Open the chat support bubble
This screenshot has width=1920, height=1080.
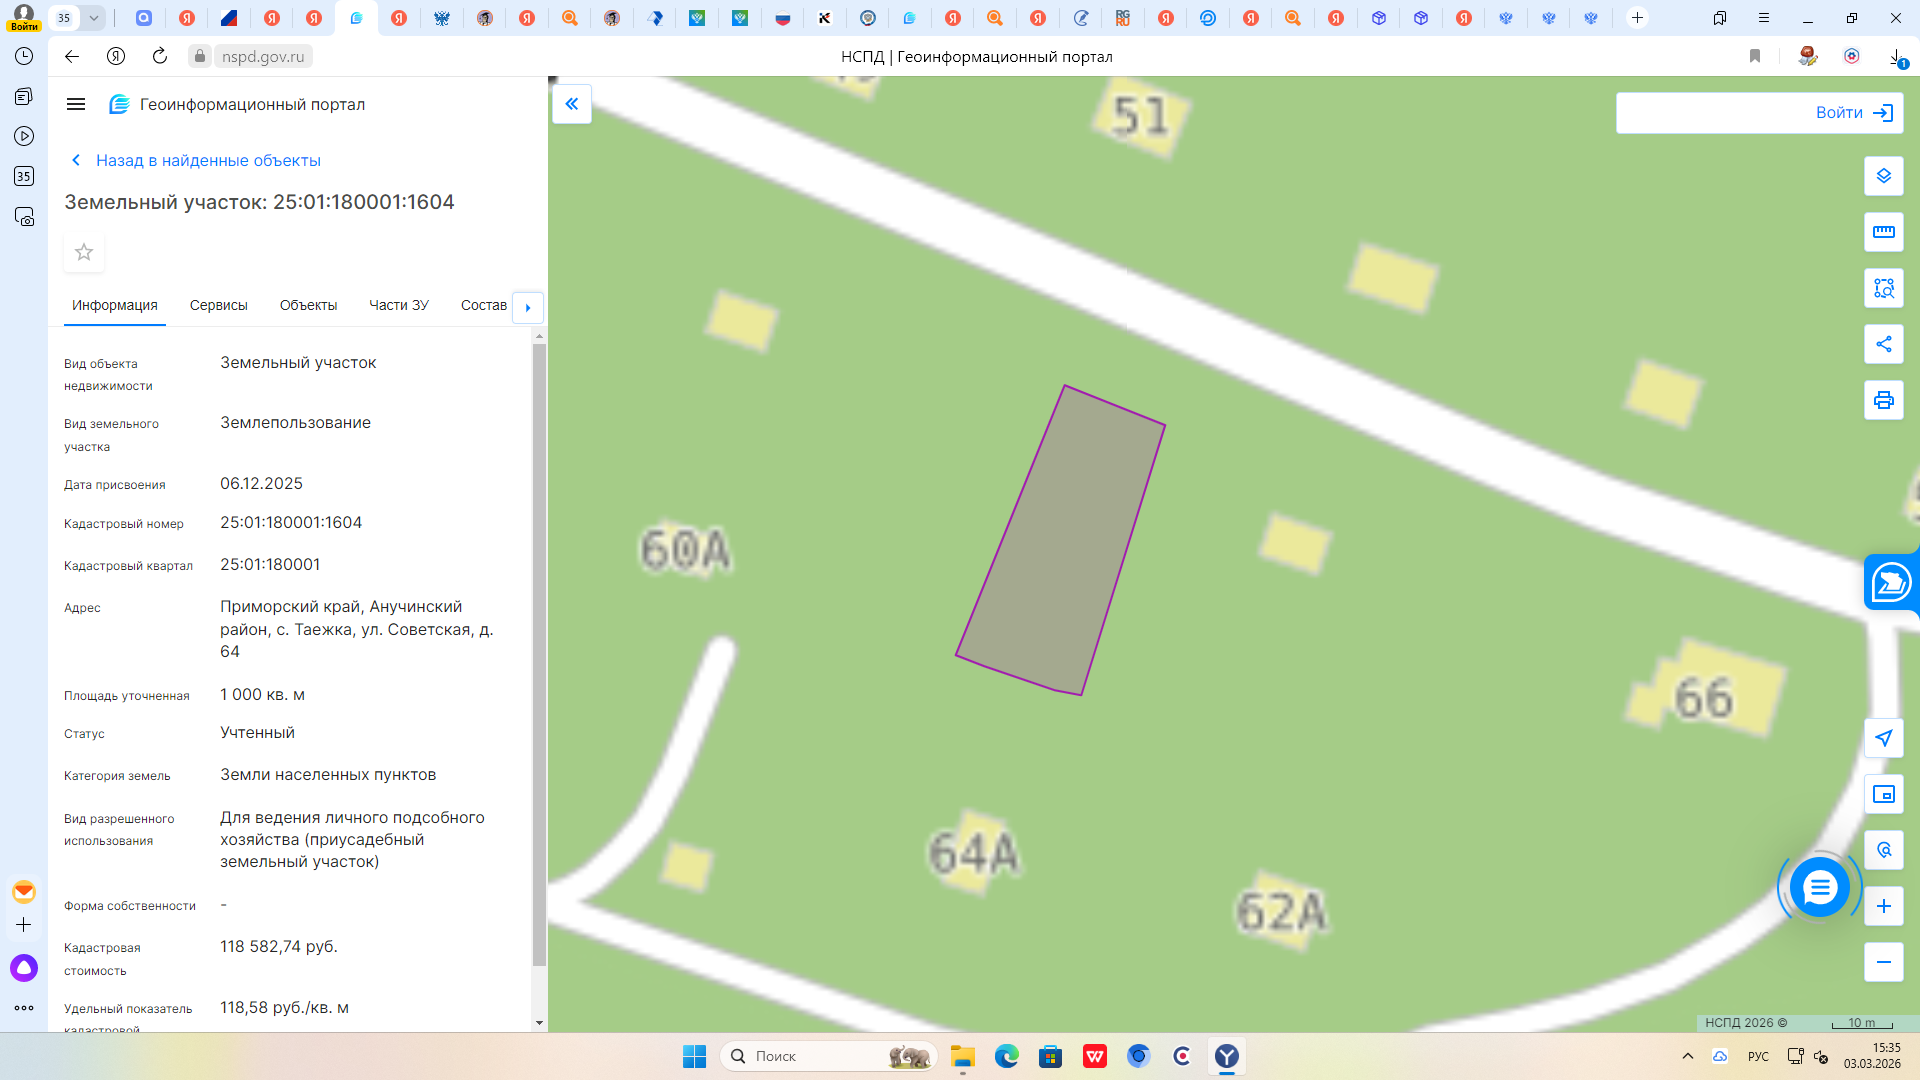(x=1819, y=887)
